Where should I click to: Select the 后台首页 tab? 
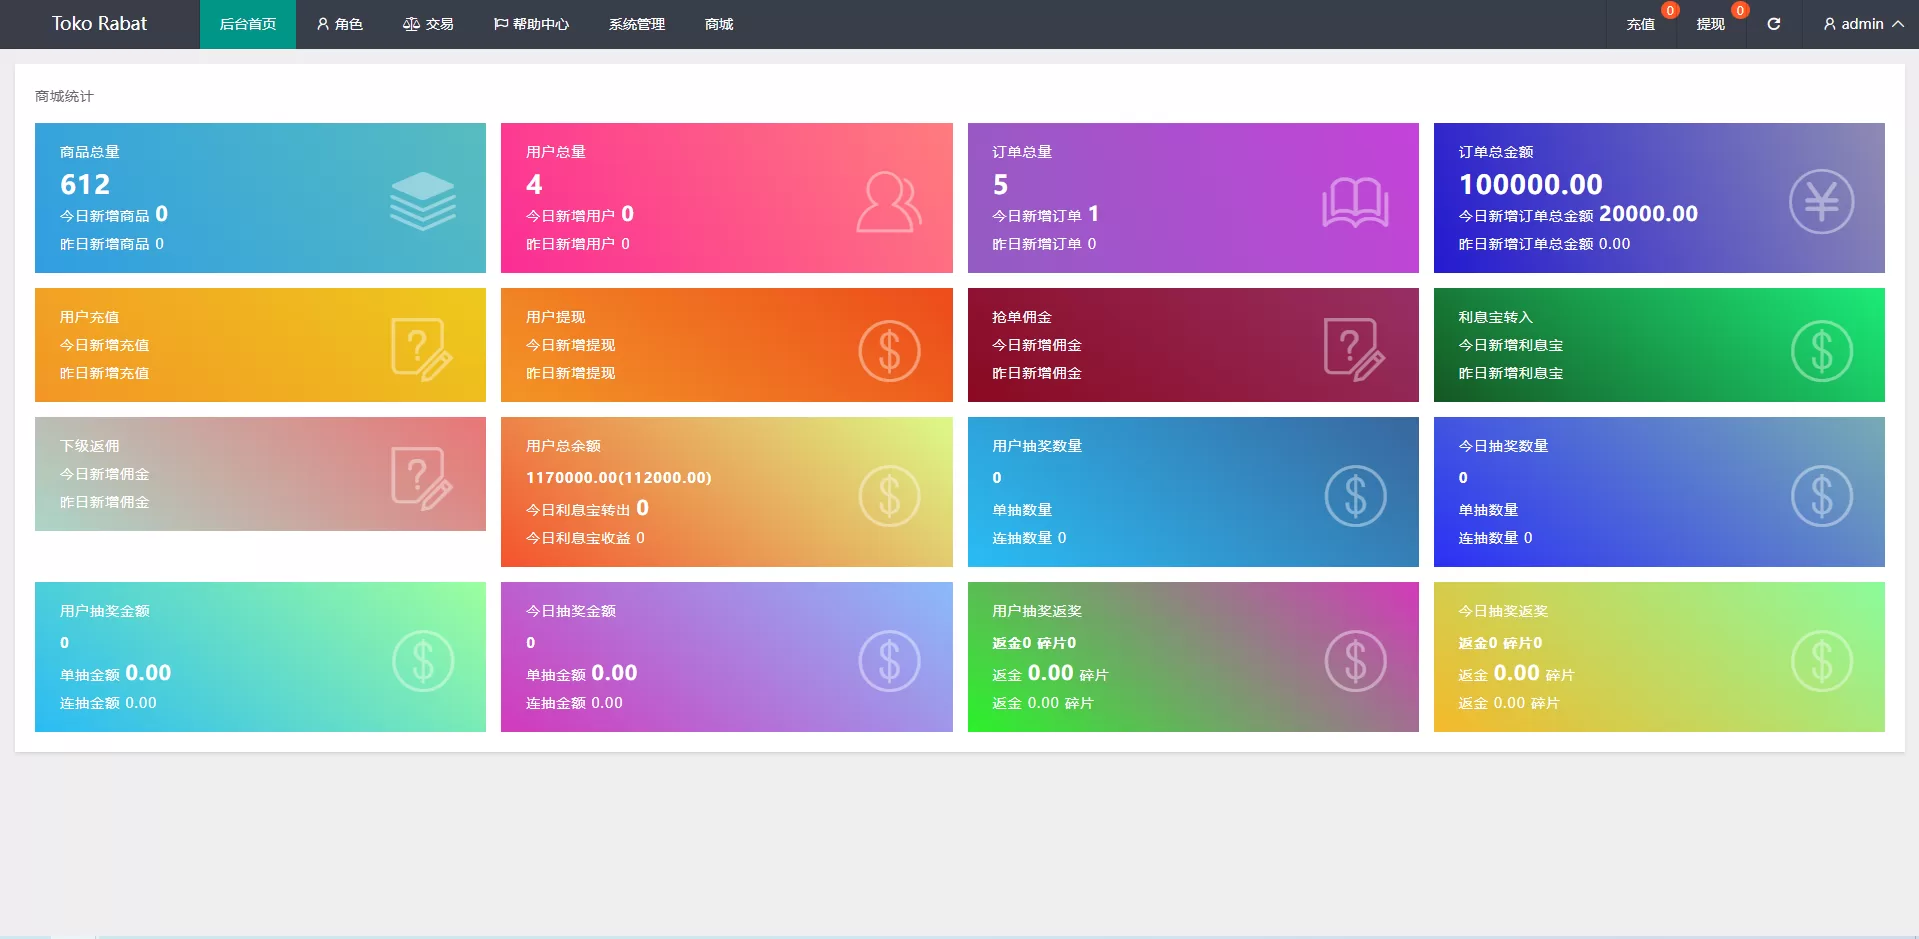tap(248, 24)
